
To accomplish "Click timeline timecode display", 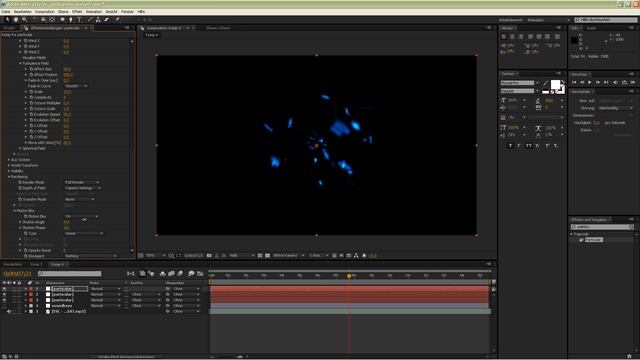I will tap(17, 273).
